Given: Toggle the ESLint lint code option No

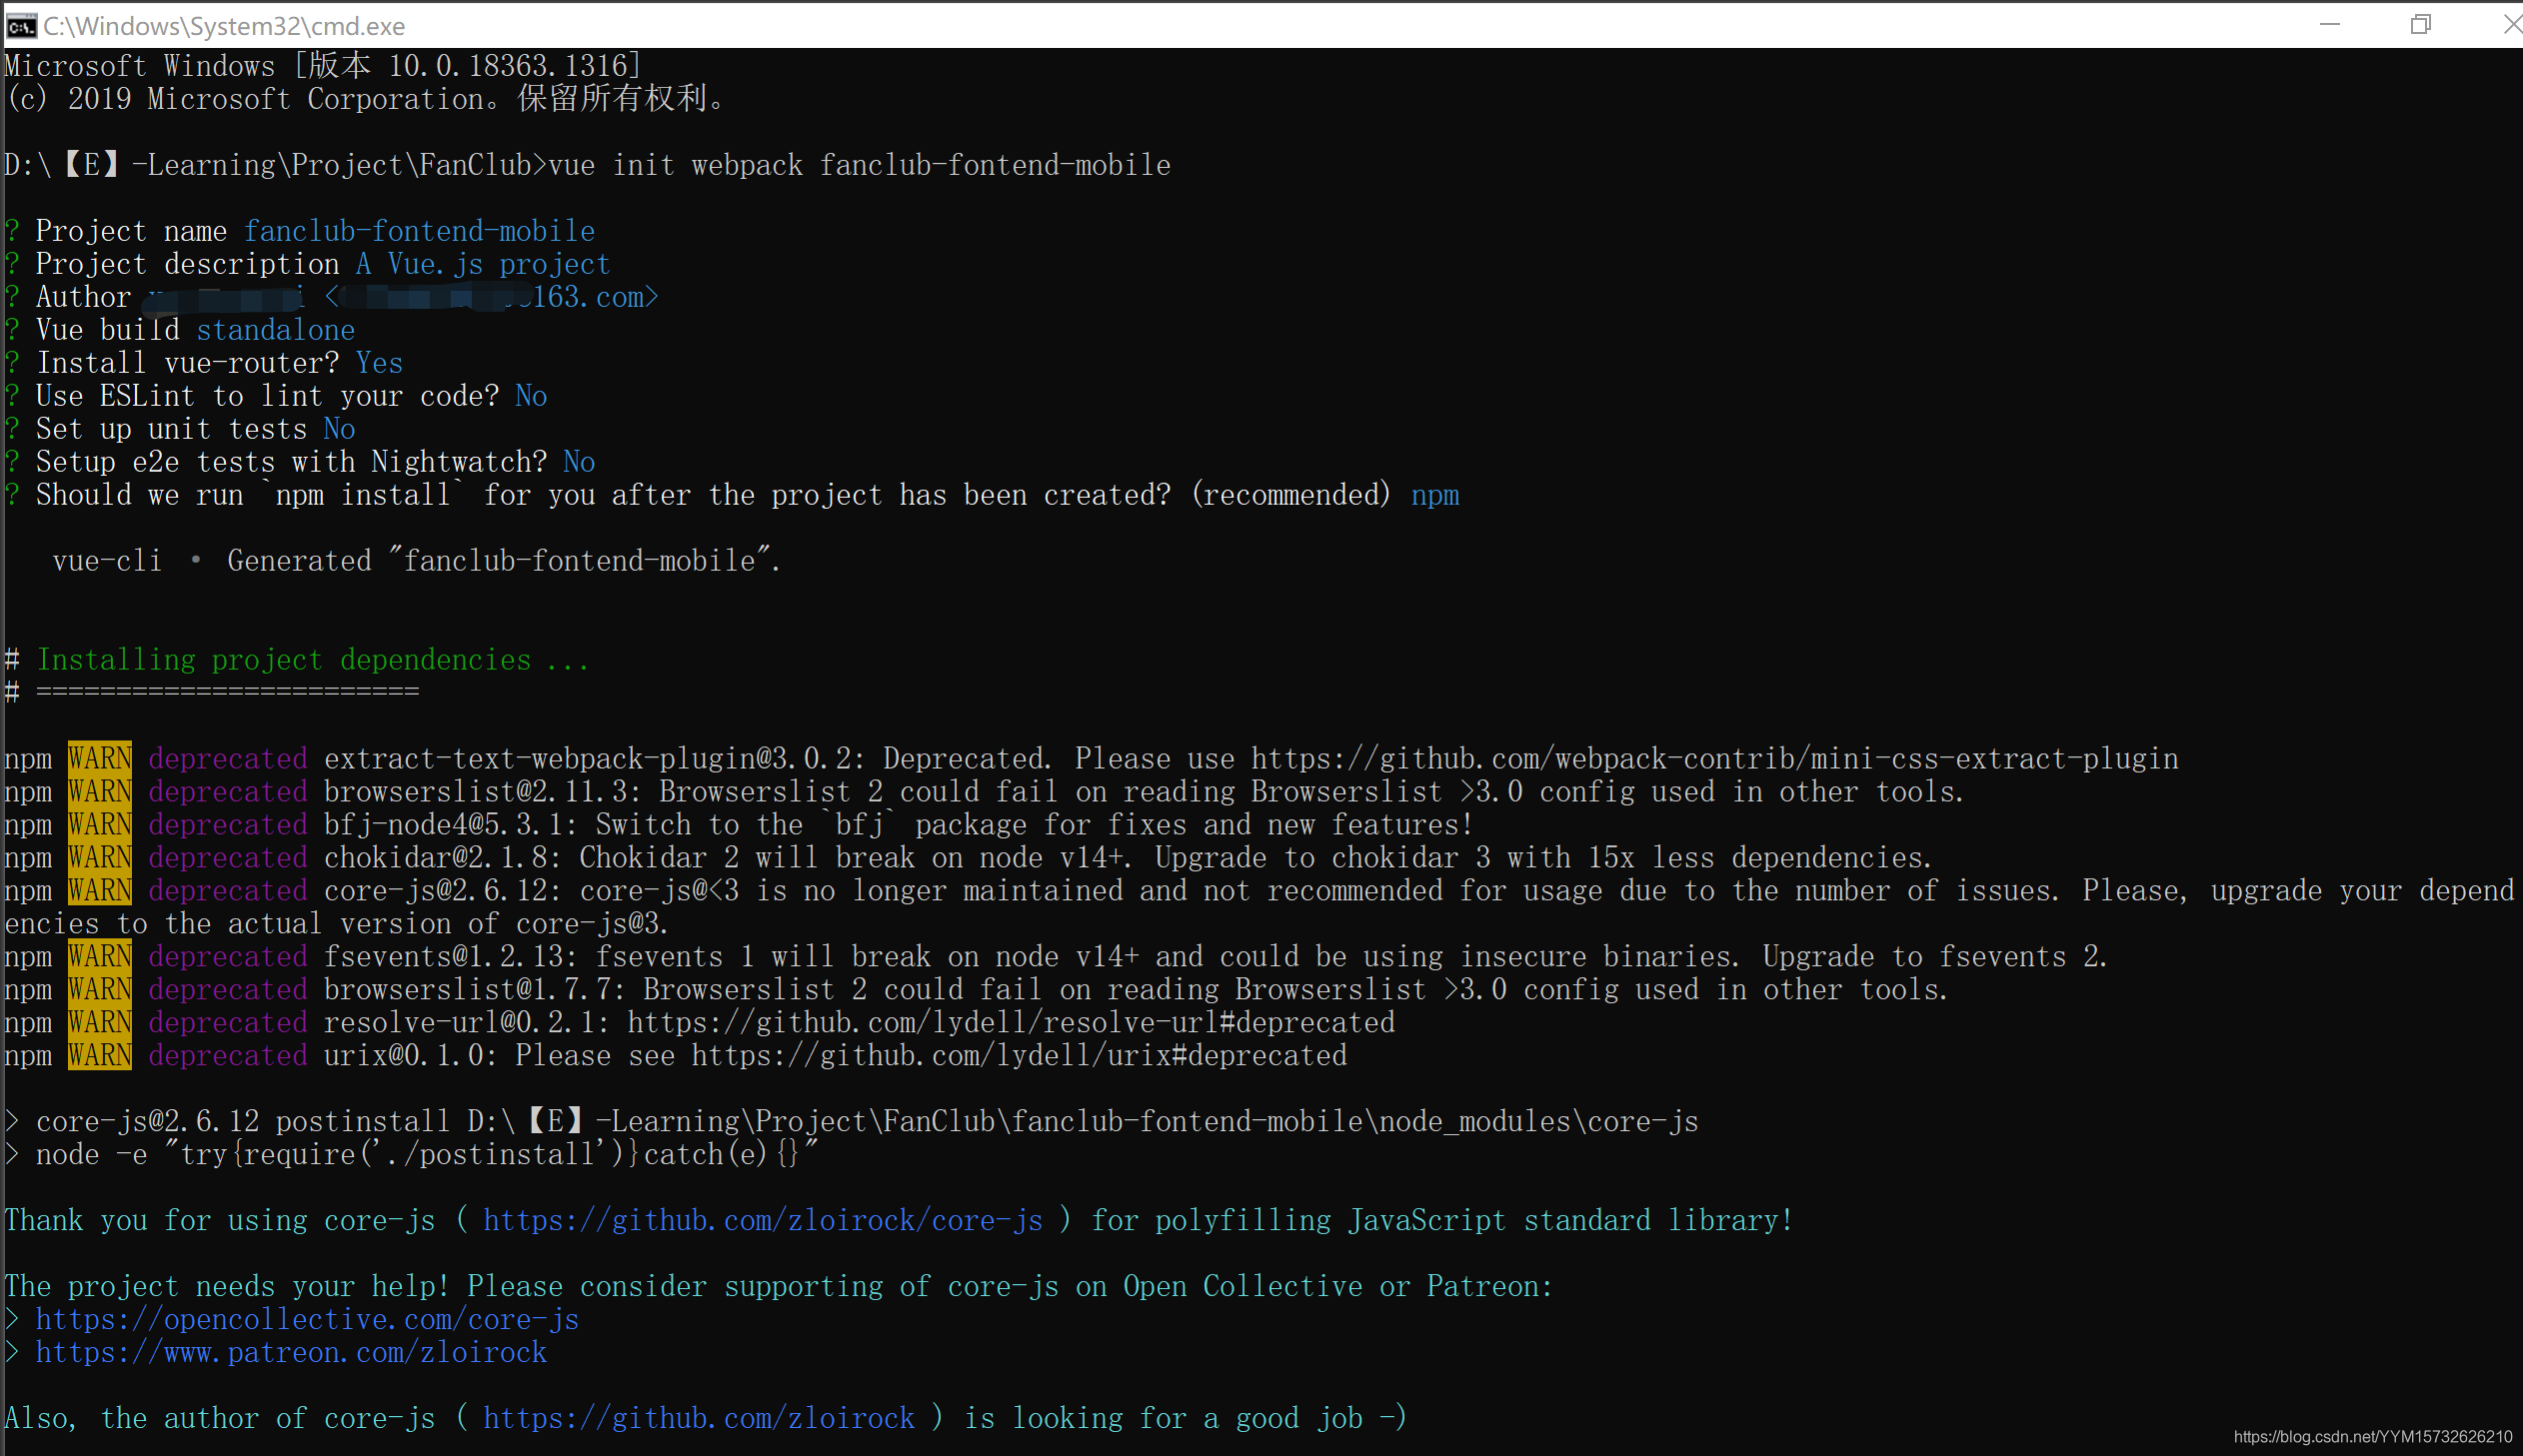Looking at the screenshot, I should pyautogui.click(x=530, y=395).
